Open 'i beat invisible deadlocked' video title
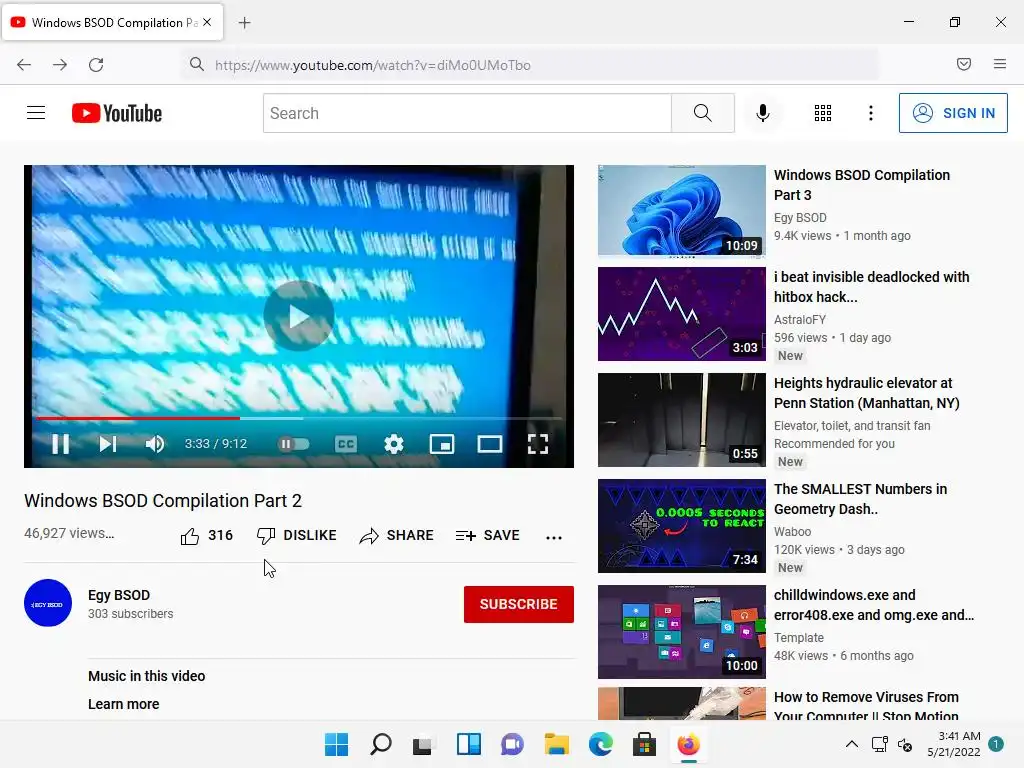This screenshot has height=768, width=1024. pos(871,287)
